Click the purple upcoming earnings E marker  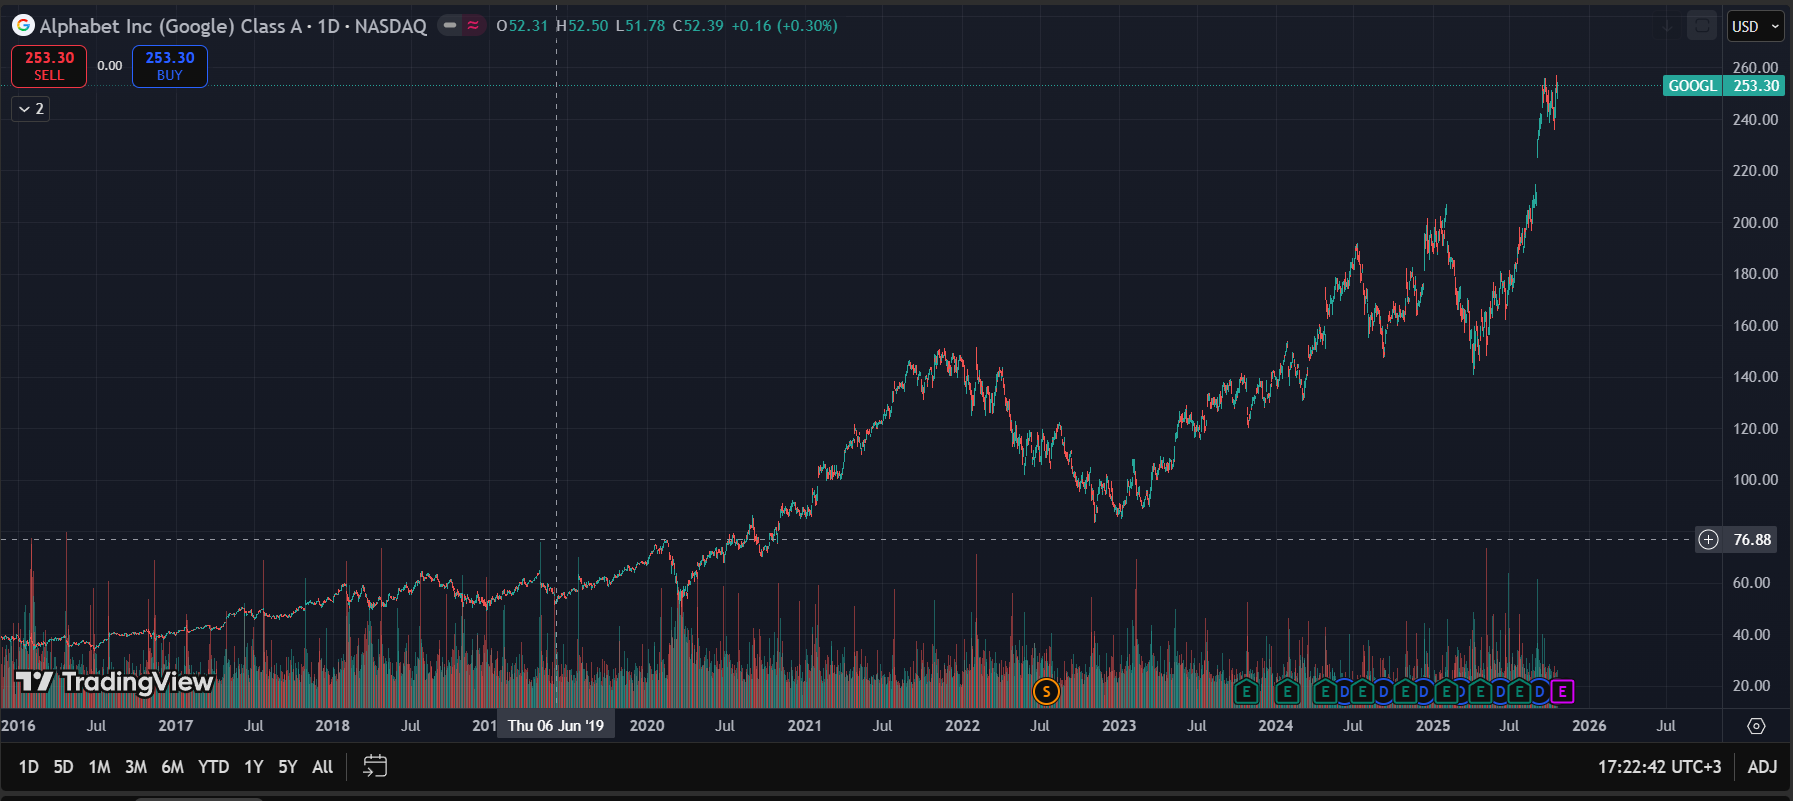click(x=1562, y=691)
